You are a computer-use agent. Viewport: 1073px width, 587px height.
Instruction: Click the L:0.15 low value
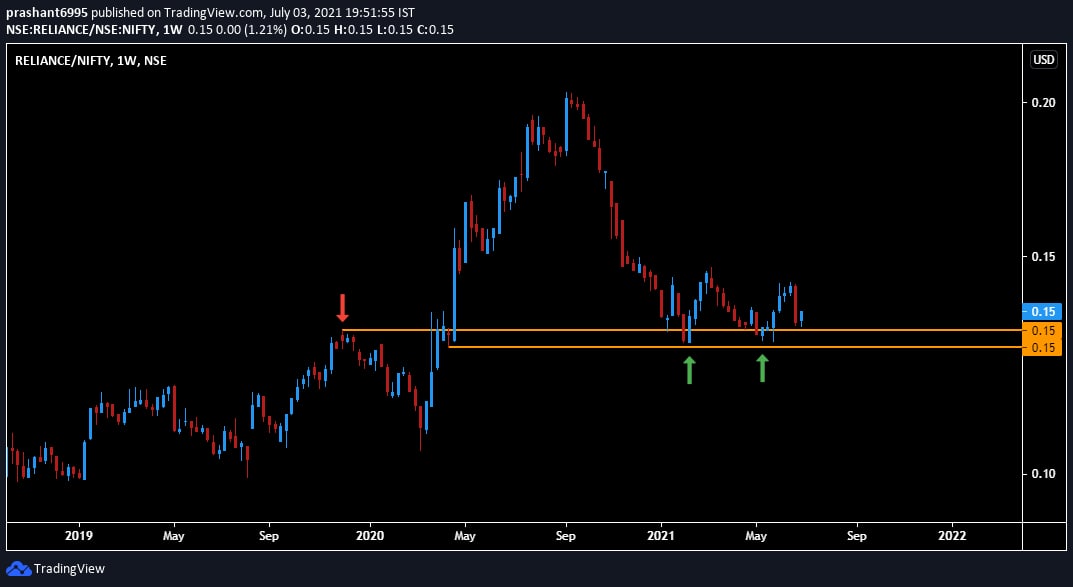[395, 29]
